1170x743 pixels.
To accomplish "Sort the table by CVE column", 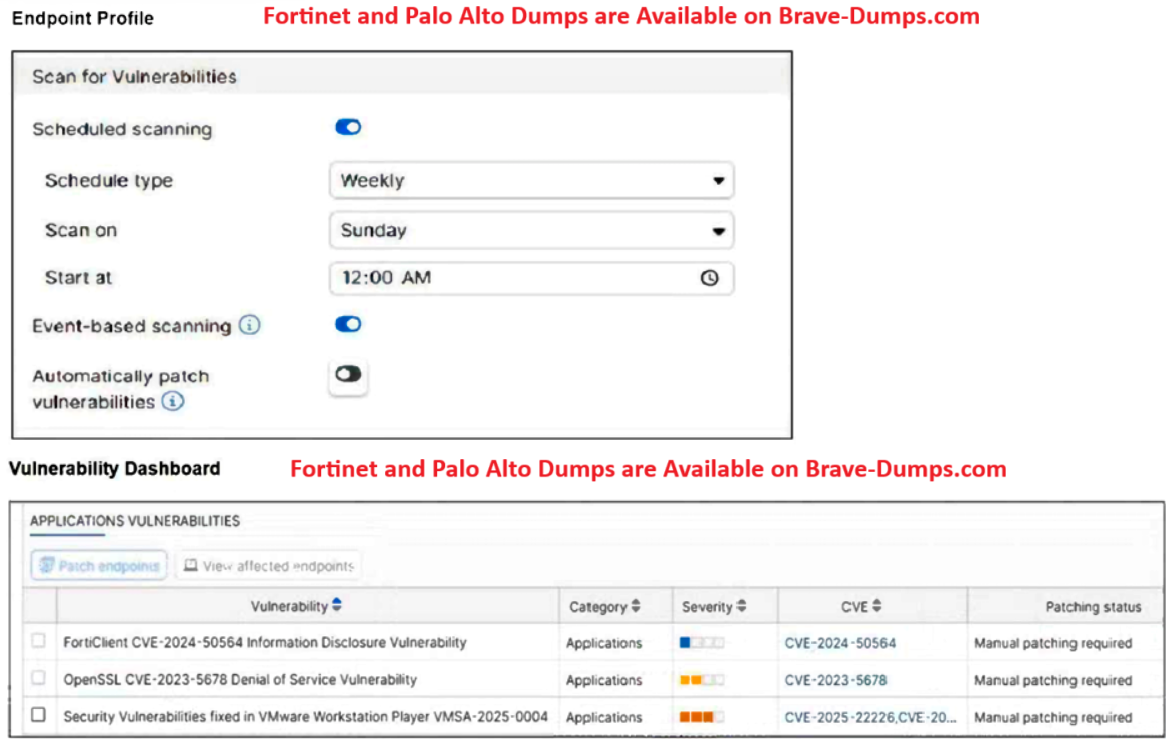I will [x=877, y=606].
